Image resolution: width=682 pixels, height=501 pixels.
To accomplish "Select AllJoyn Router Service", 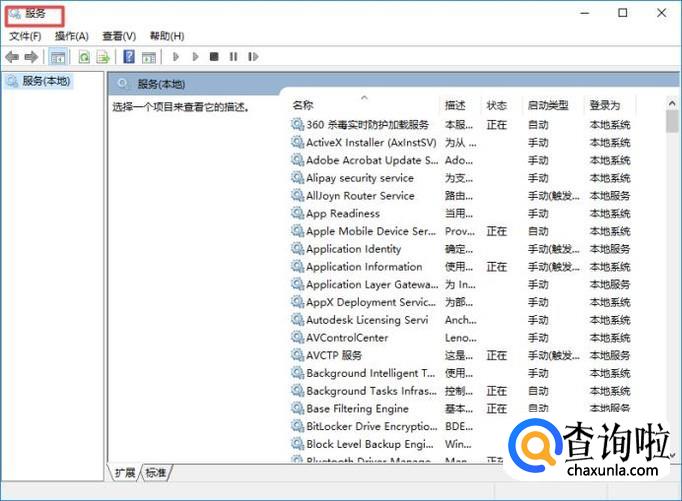I will (461, 196).
